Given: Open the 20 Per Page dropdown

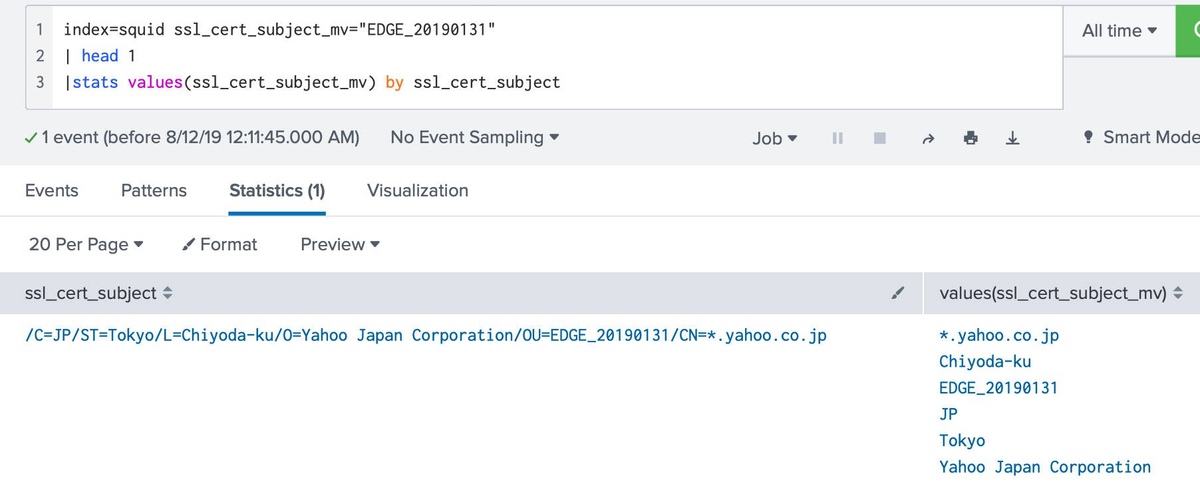Looking at the screenshot, I should tap(87, 244).
